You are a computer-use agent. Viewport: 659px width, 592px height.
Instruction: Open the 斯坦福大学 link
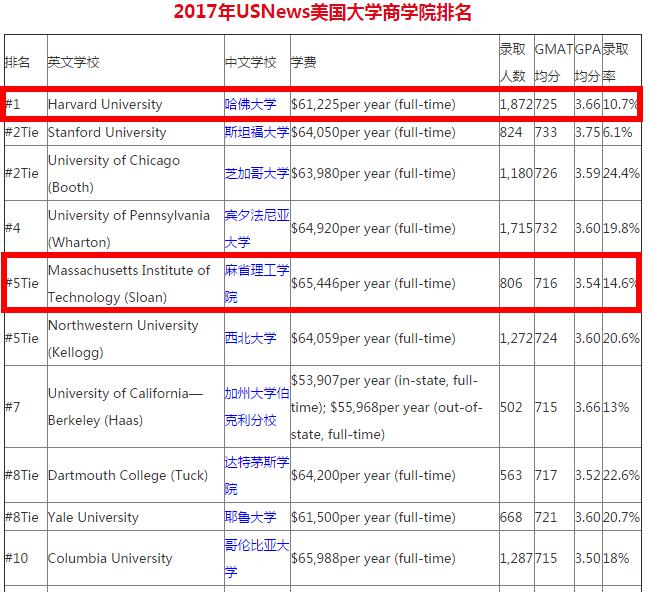(257, 132)
